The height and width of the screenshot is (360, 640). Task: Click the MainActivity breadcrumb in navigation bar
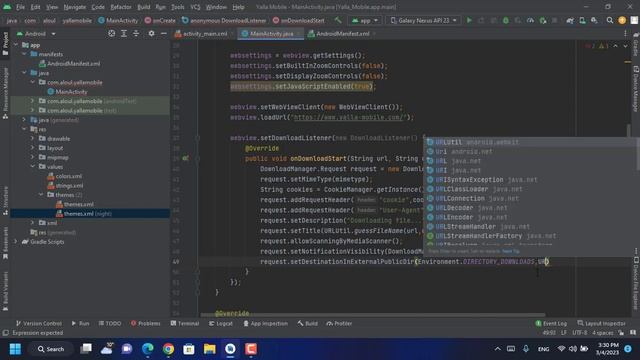tap(118, 20)
